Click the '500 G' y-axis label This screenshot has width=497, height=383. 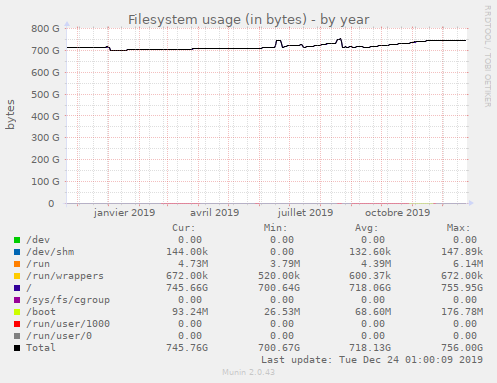tap(45, 94)
